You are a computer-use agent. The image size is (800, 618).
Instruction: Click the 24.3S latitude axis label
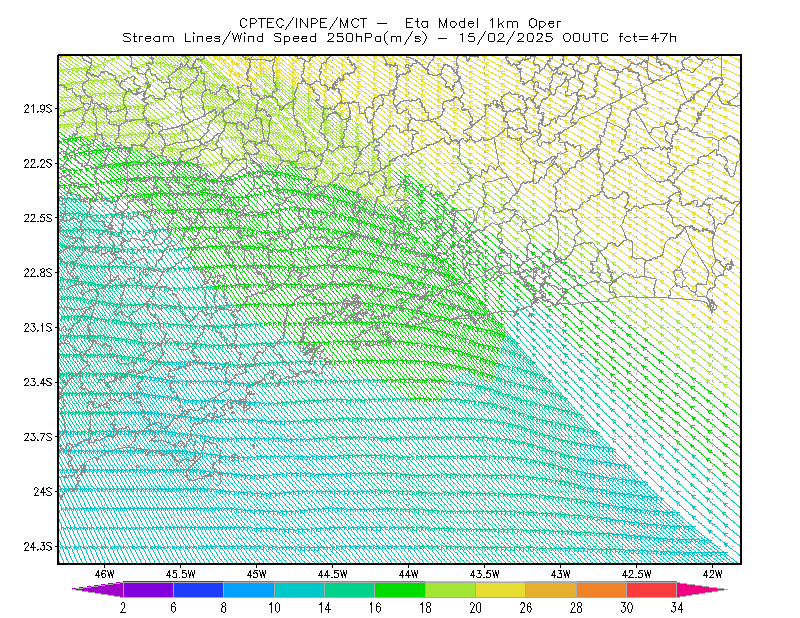pyautogui.click(x=38, y=547)
